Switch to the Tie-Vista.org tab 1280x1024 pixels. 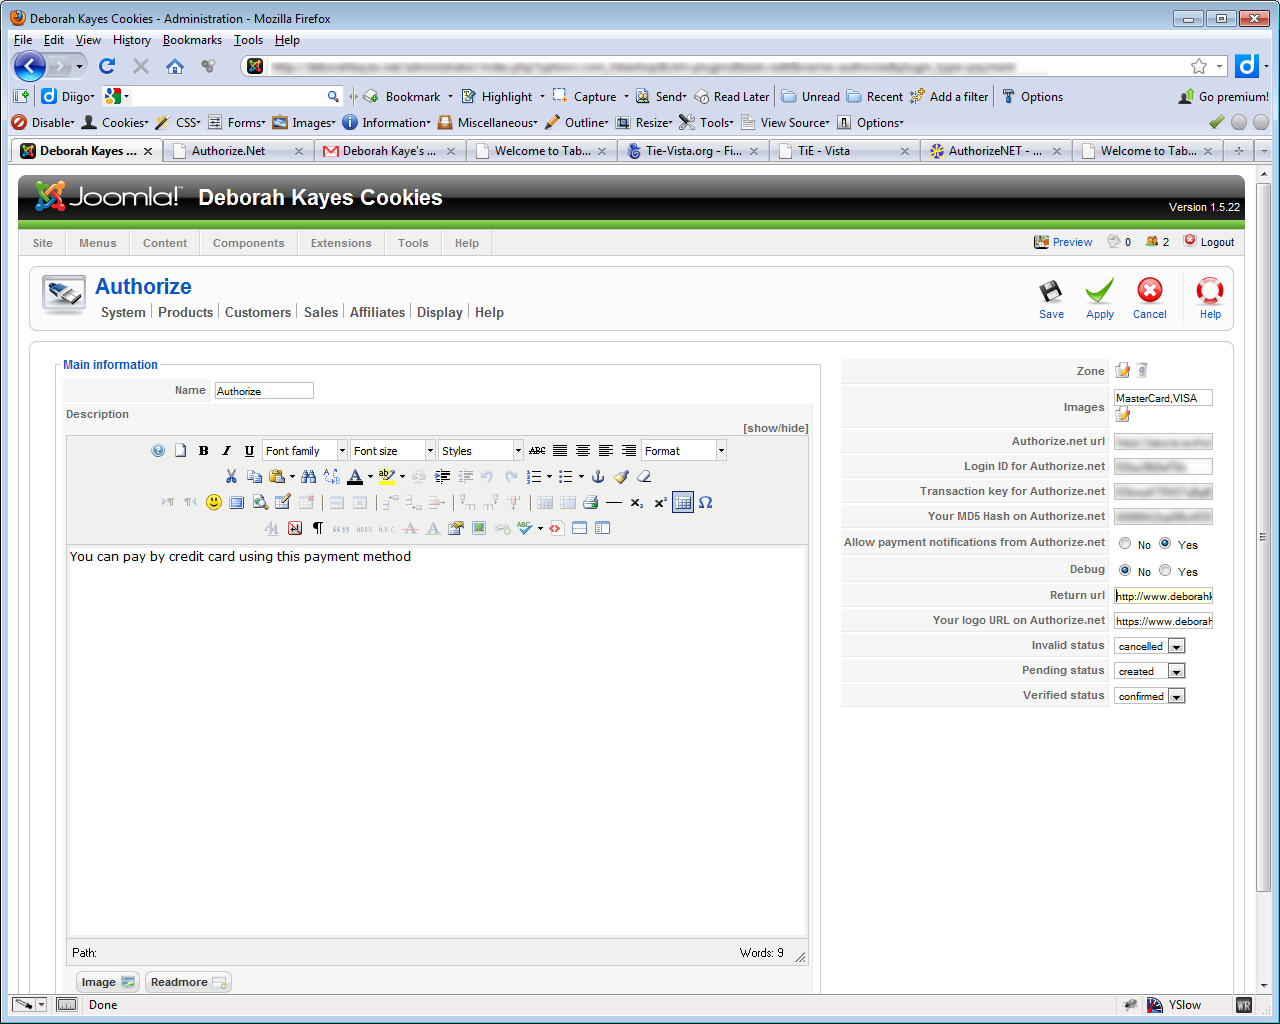[694, 151]
